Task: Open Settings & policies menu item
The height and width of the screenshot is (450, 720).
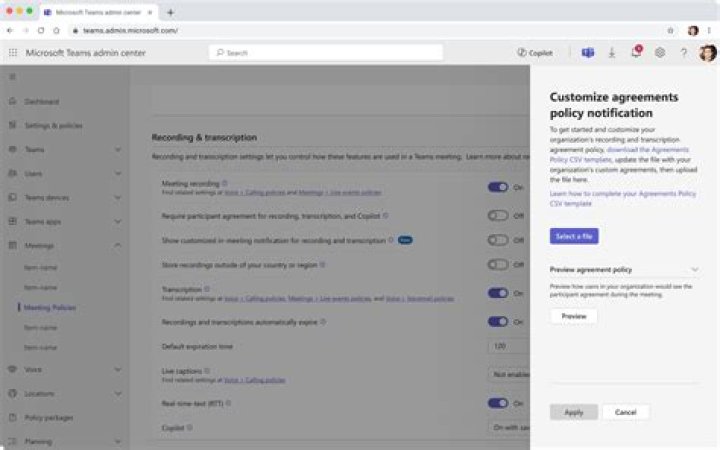Action: click(53, 125)
